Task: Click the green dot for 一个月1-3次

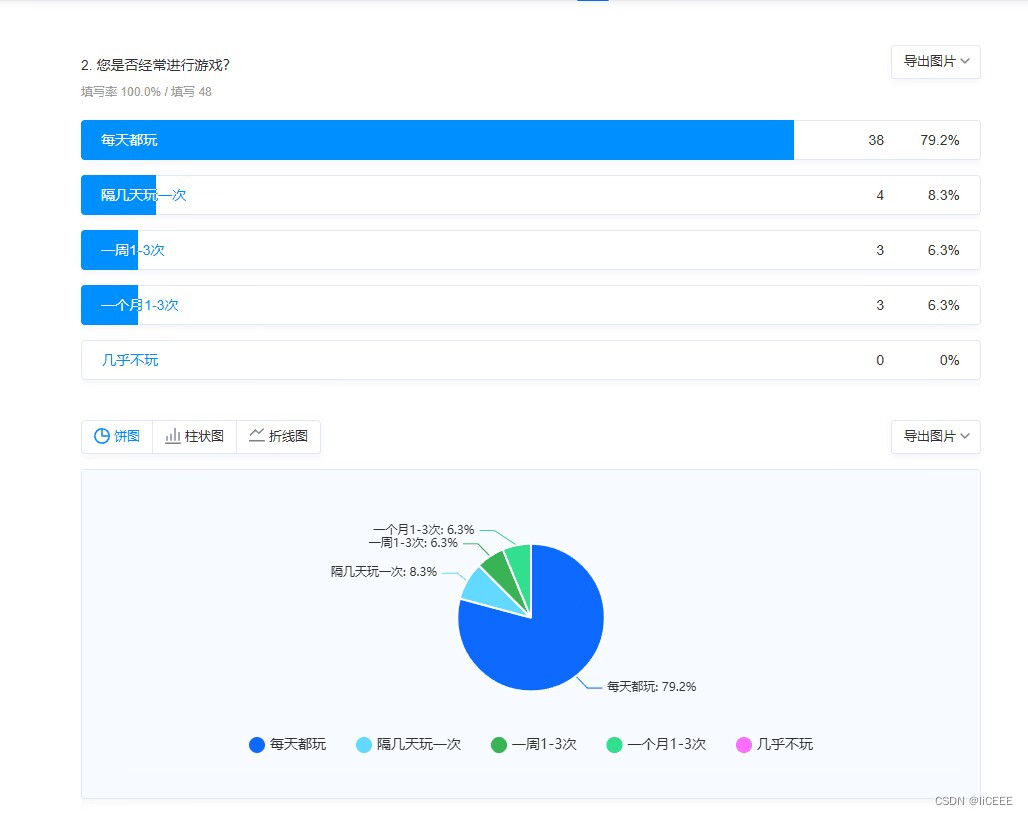Action: (x=612, y=744)
